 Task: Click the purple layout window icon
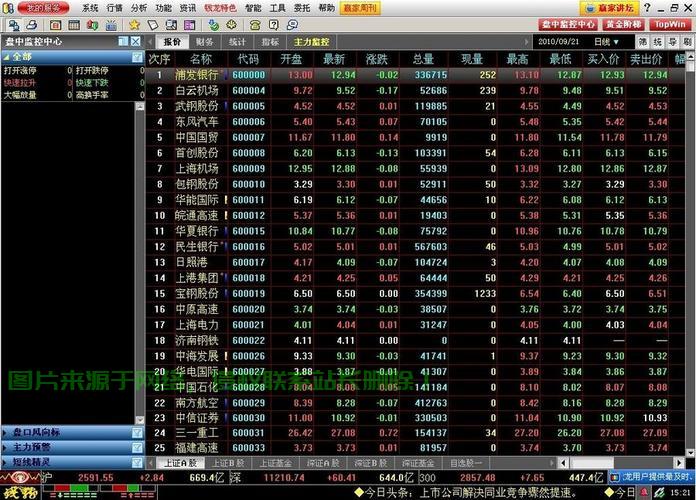pyautogui.click(x=190, y=25)
